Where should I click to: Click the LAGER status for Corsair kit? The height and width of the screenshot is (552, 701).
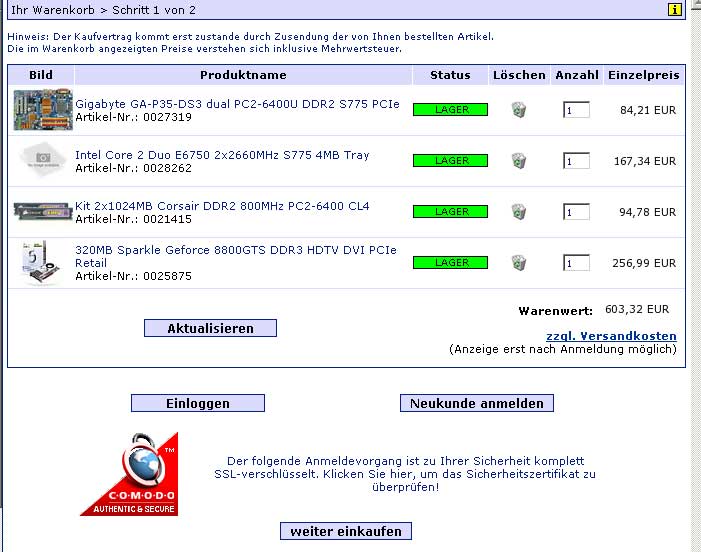point(450,211)
